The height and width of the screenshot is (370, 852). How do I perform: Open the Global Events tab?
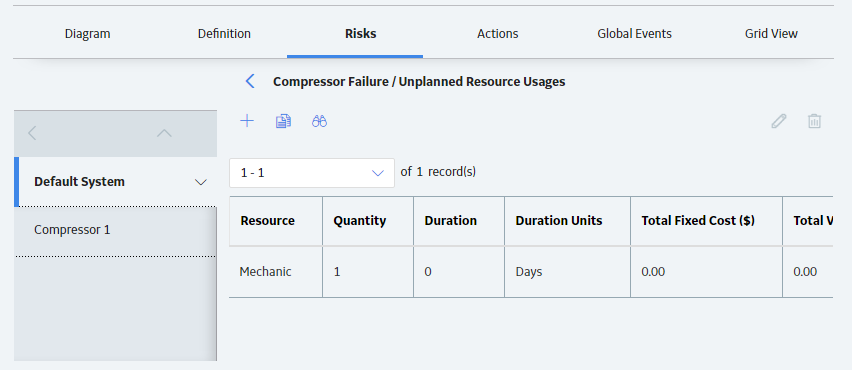pos(635,34)
